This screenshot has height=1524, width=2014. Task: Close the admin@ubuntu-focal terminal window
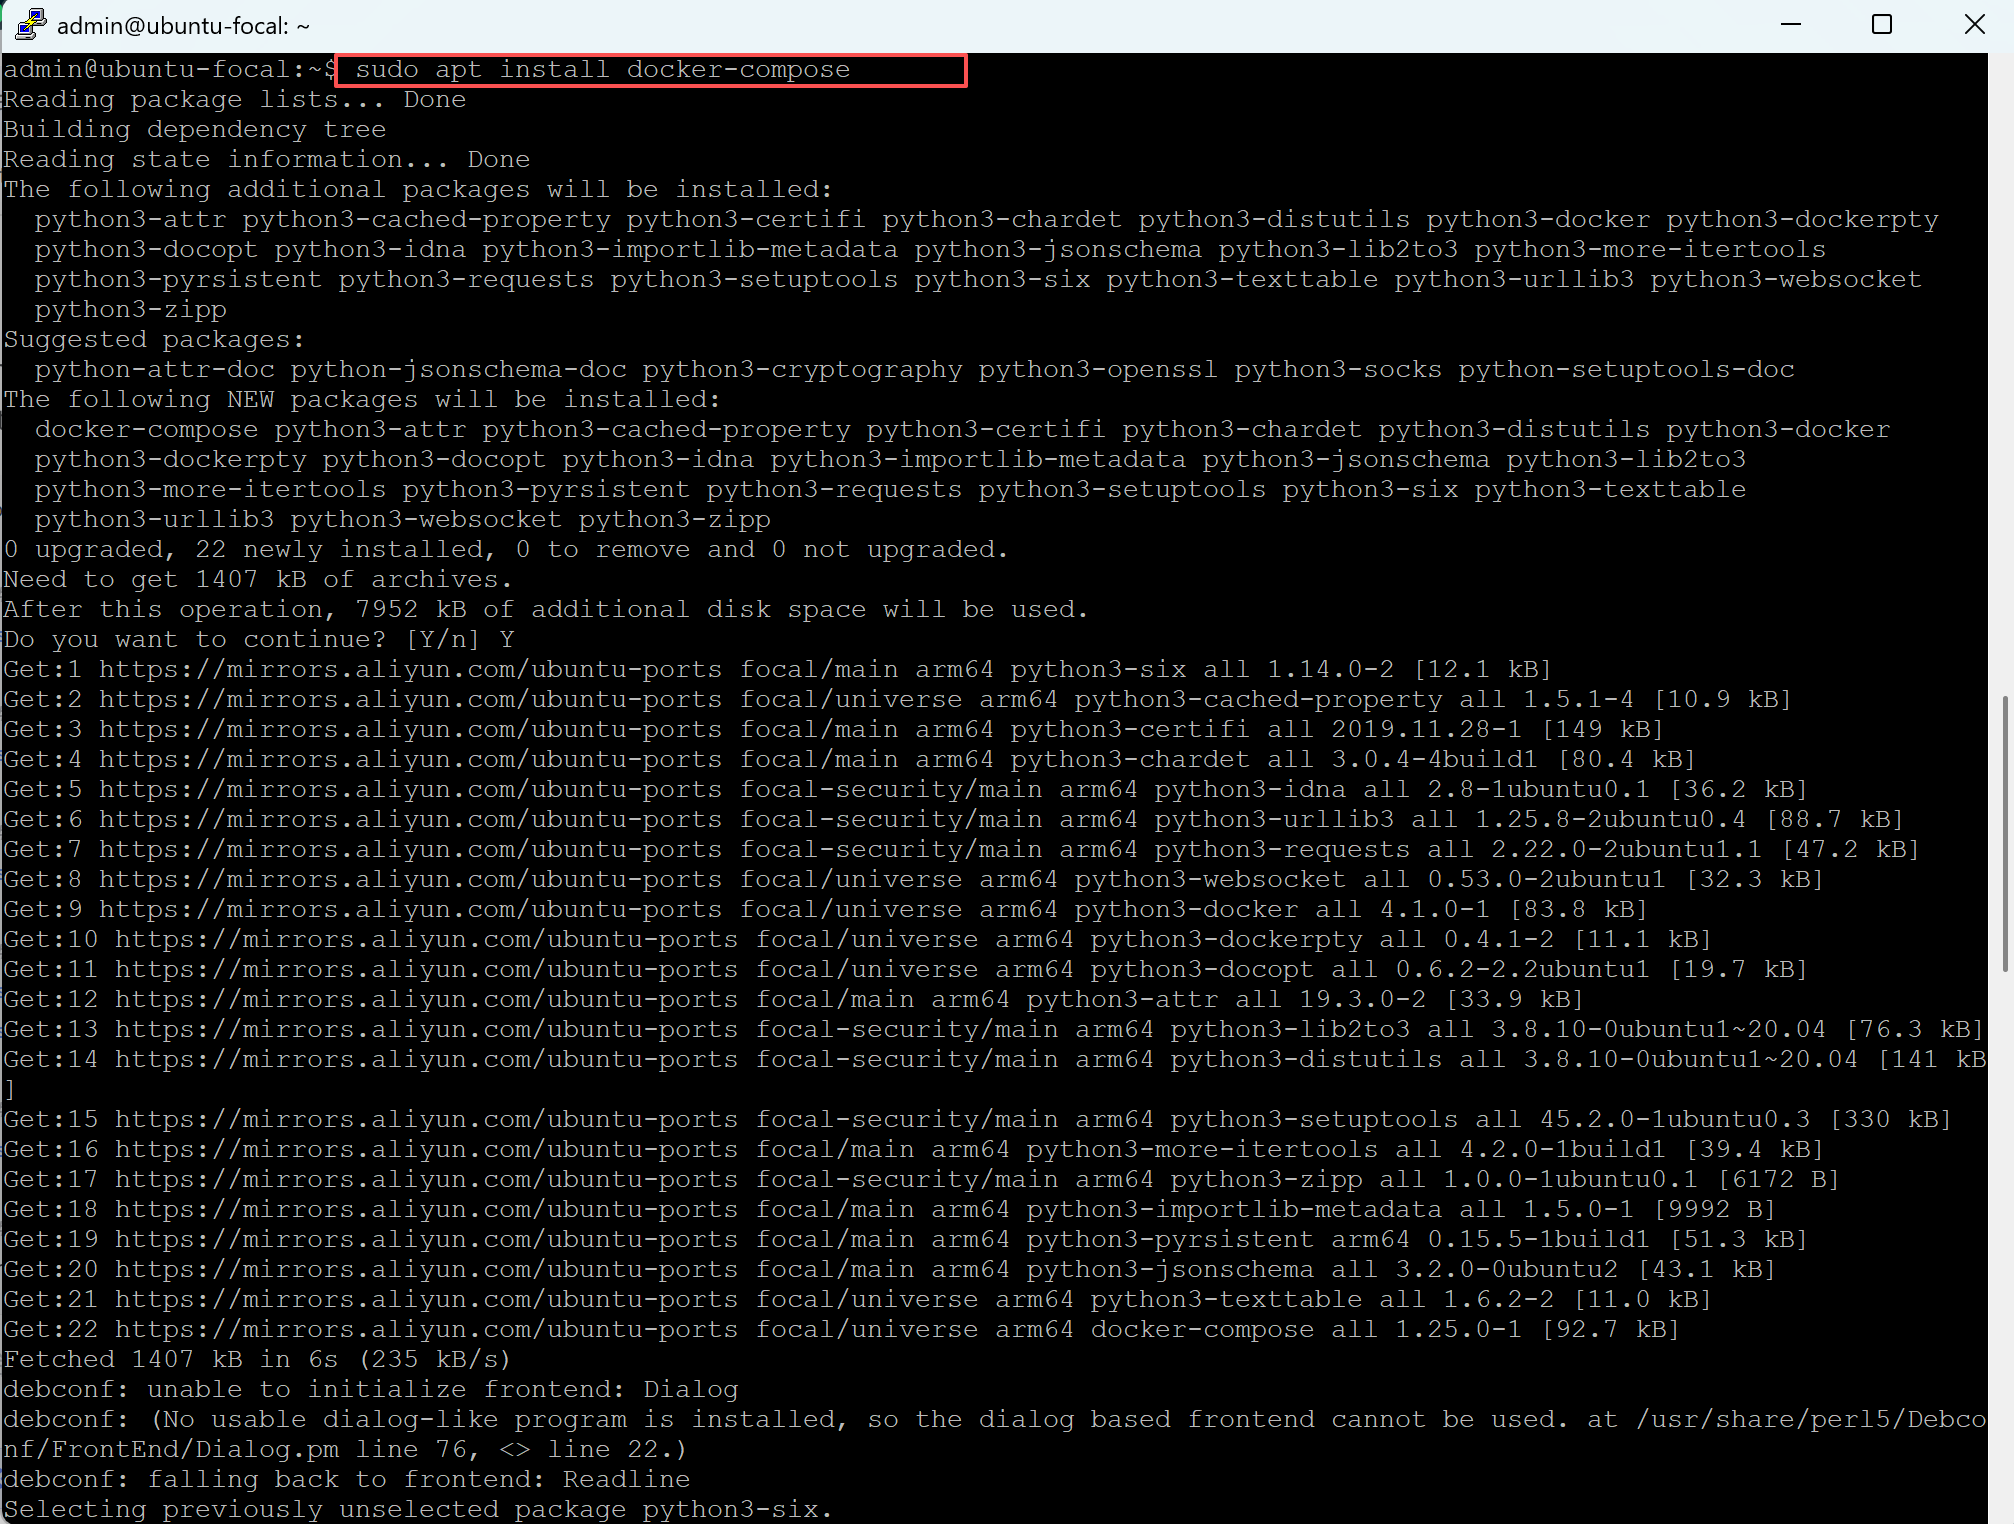(1974, 24)
